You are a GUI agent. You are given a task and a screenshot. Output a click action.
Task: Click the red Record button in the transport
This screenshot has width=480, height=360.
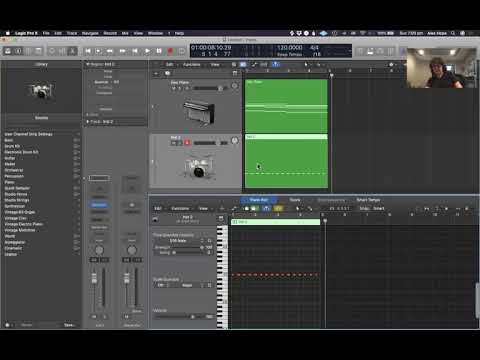tap(170, 51)
